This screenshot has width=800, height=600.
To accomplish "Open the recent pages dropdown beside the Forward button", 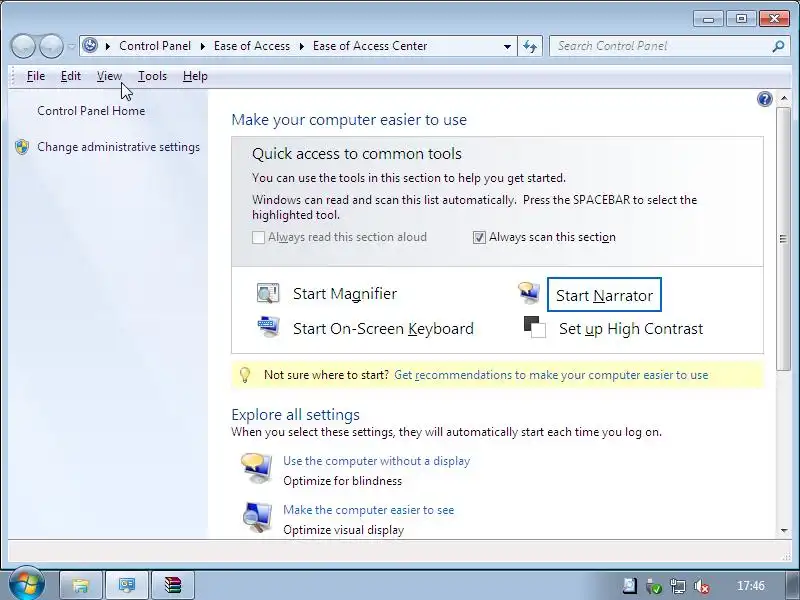I will [71, 46].
